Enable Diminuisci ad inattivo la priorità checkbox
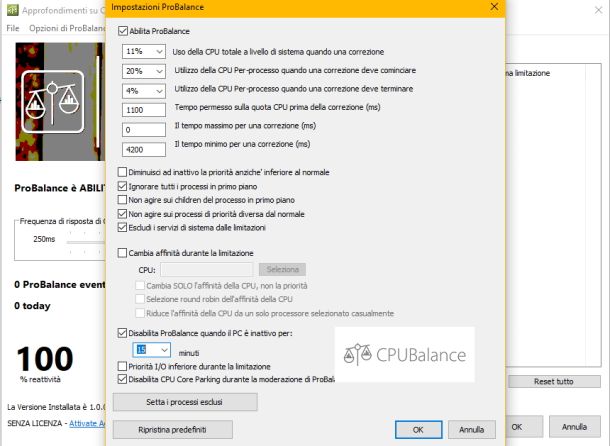 click(x=122, y=172)
